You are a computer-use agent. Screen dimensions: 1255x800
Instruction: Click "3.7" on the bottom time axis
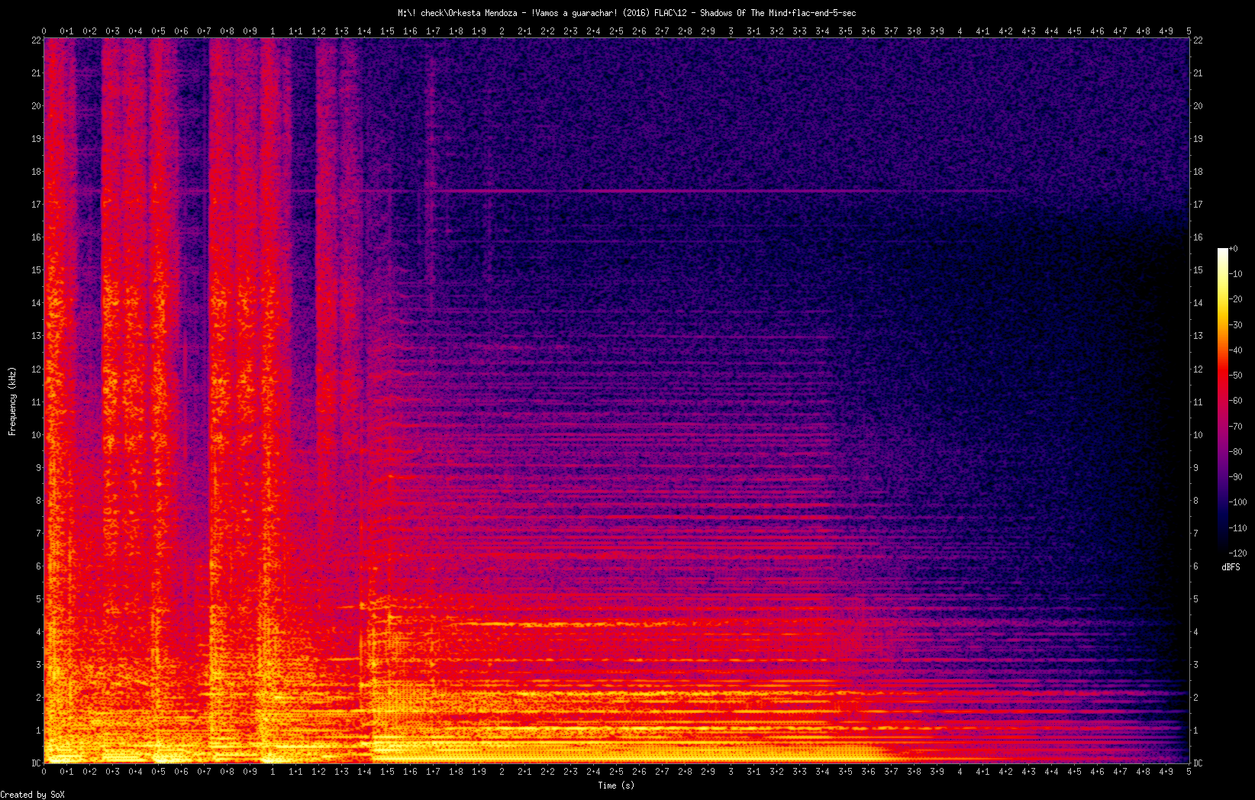click(892, 772)
